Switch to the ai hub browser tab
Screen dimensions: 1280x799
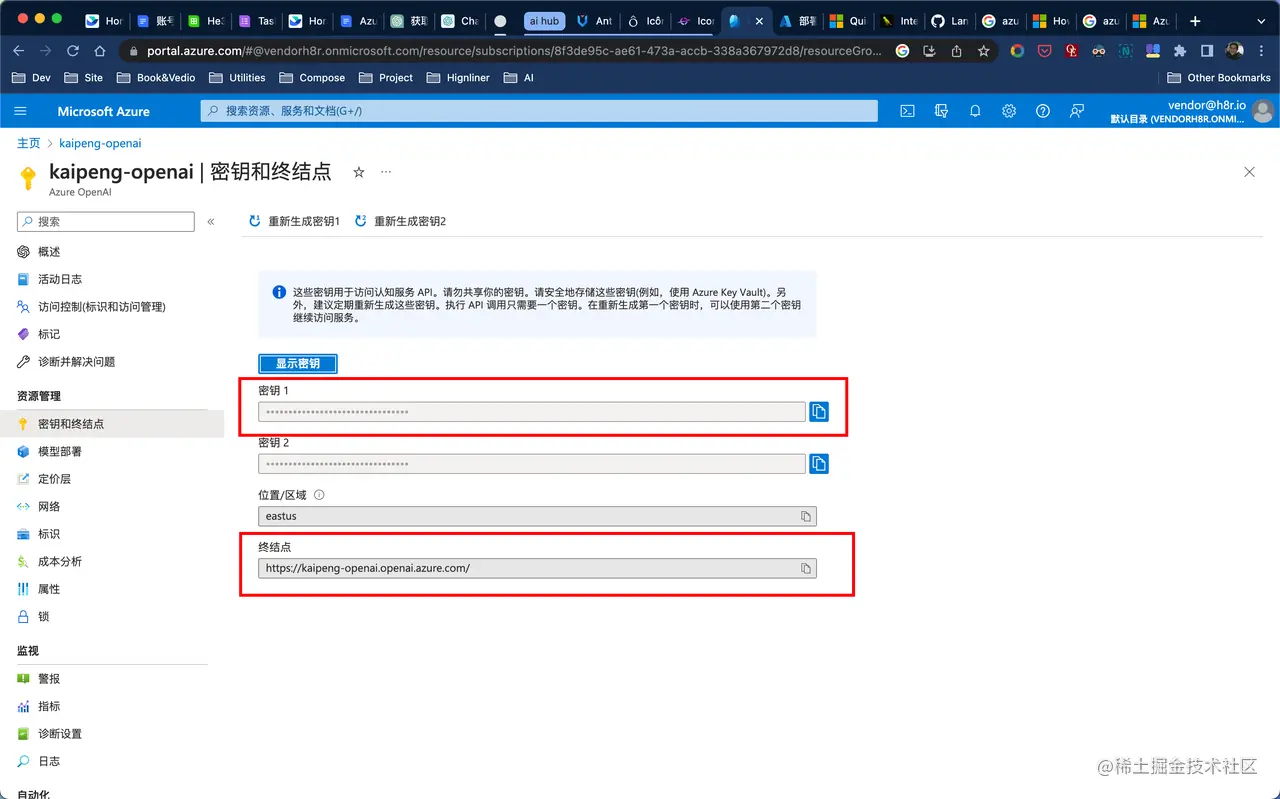point(544,21)
